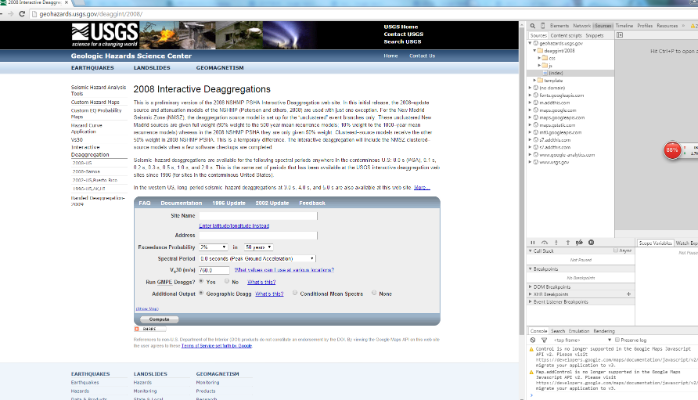
Task: Click the EARTHQUAKES top navigation link
Action: pos(93,68)
